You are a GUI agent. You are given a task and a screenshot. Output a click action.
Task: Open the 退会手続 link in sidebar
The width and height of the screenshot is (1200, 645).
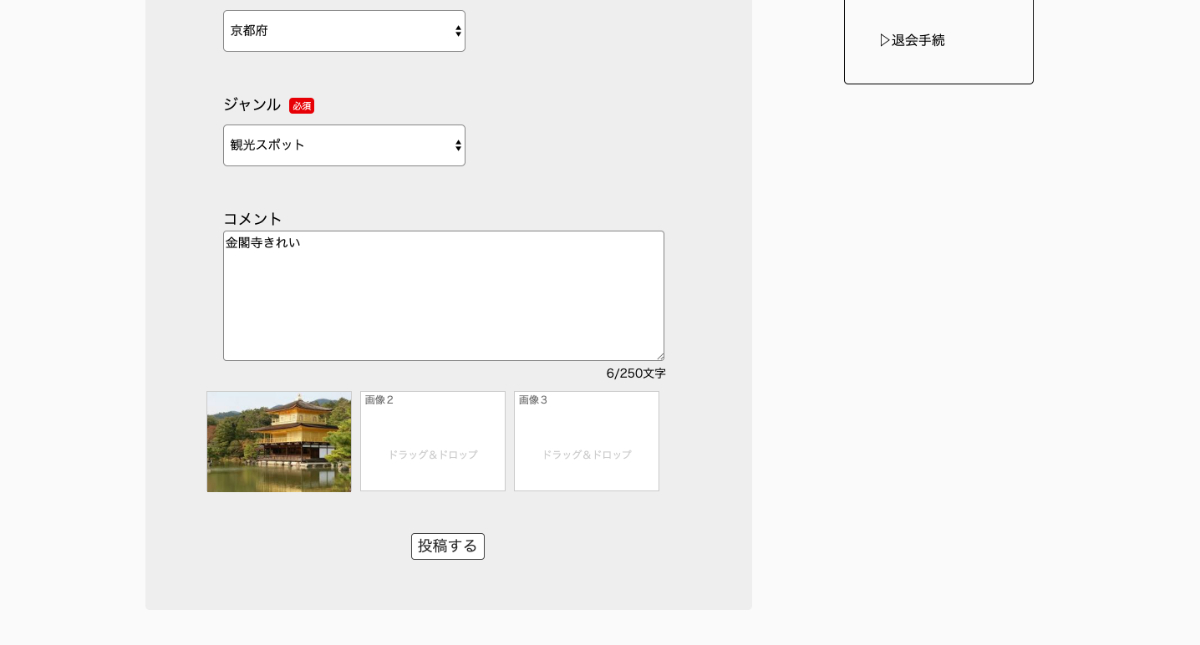click(x=912, y=40)
